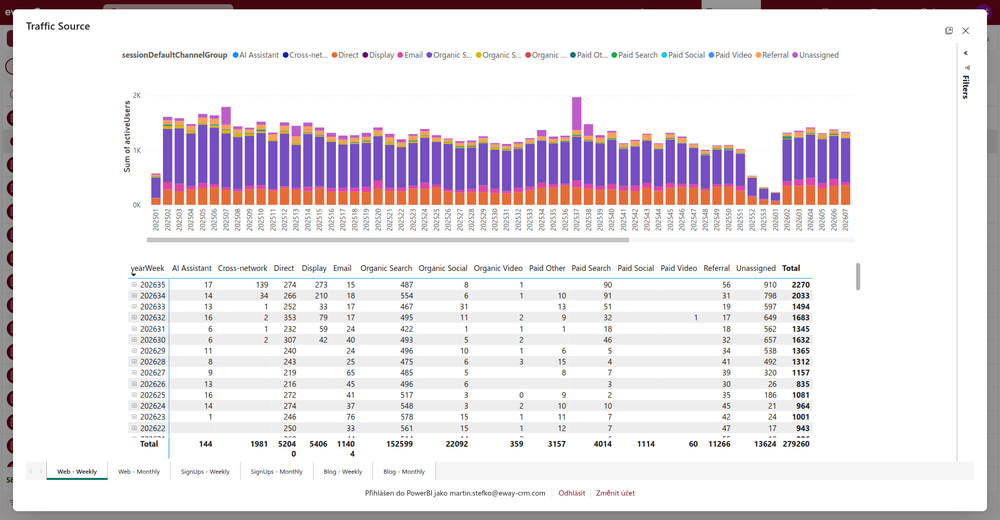Image resolution: width=1000 pixels, height=520 pixels.
Task: Close the Traffic Source dialog
Action: coord(966,31)
